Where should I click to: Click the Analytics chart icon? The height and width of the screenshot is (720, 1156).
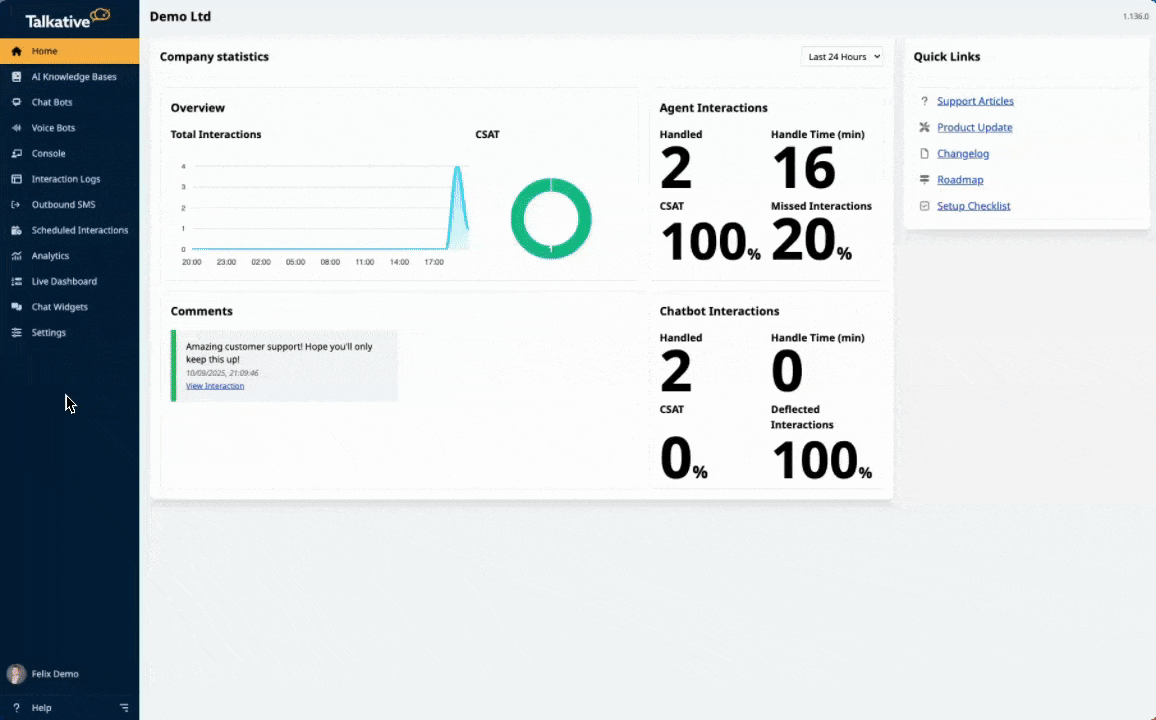point(16,256)
